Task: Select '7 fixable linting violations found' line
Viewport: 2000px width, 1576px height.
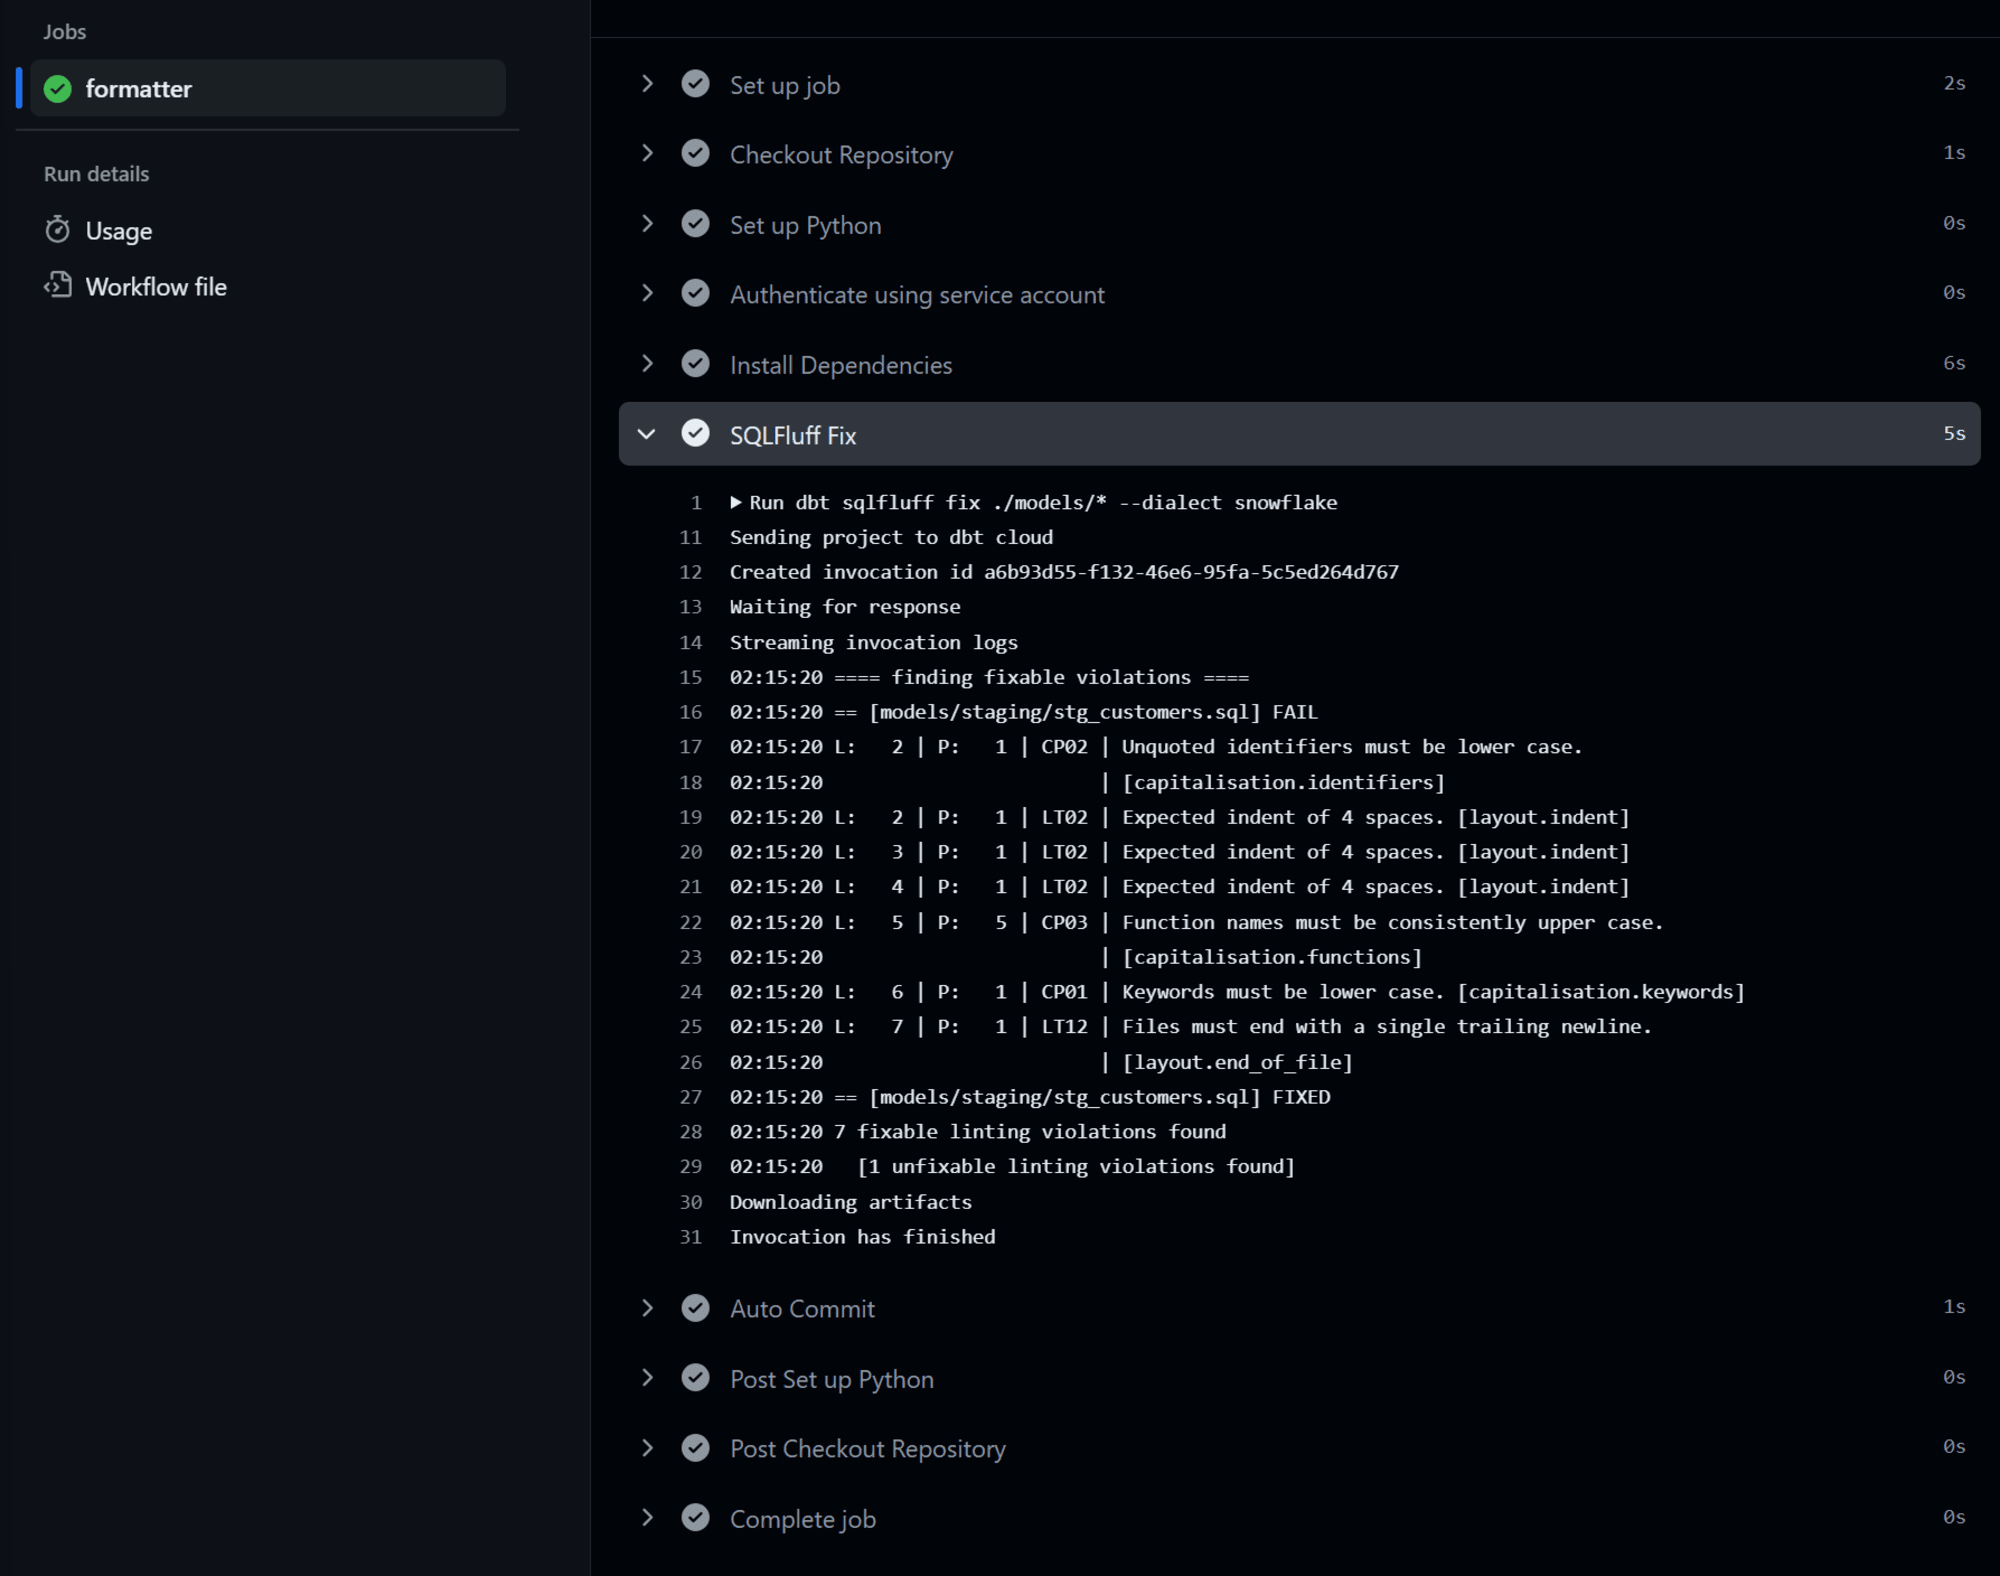Action: tap(978, 1132)
